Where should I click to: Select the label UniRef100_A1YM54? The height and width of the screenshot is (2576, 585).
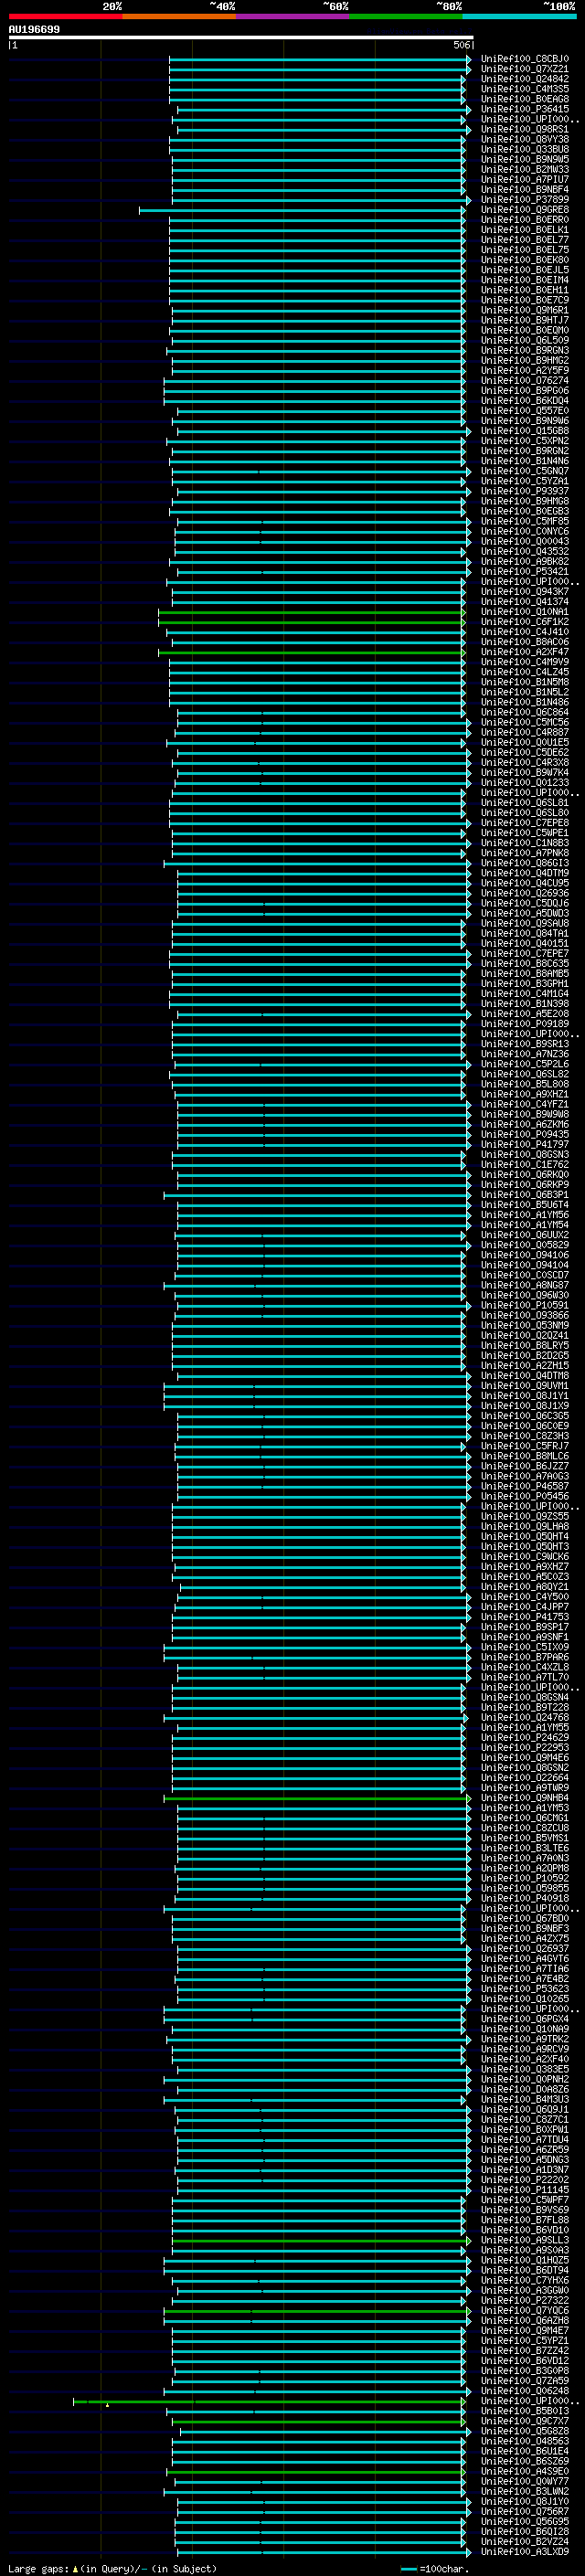[524, 1225]
